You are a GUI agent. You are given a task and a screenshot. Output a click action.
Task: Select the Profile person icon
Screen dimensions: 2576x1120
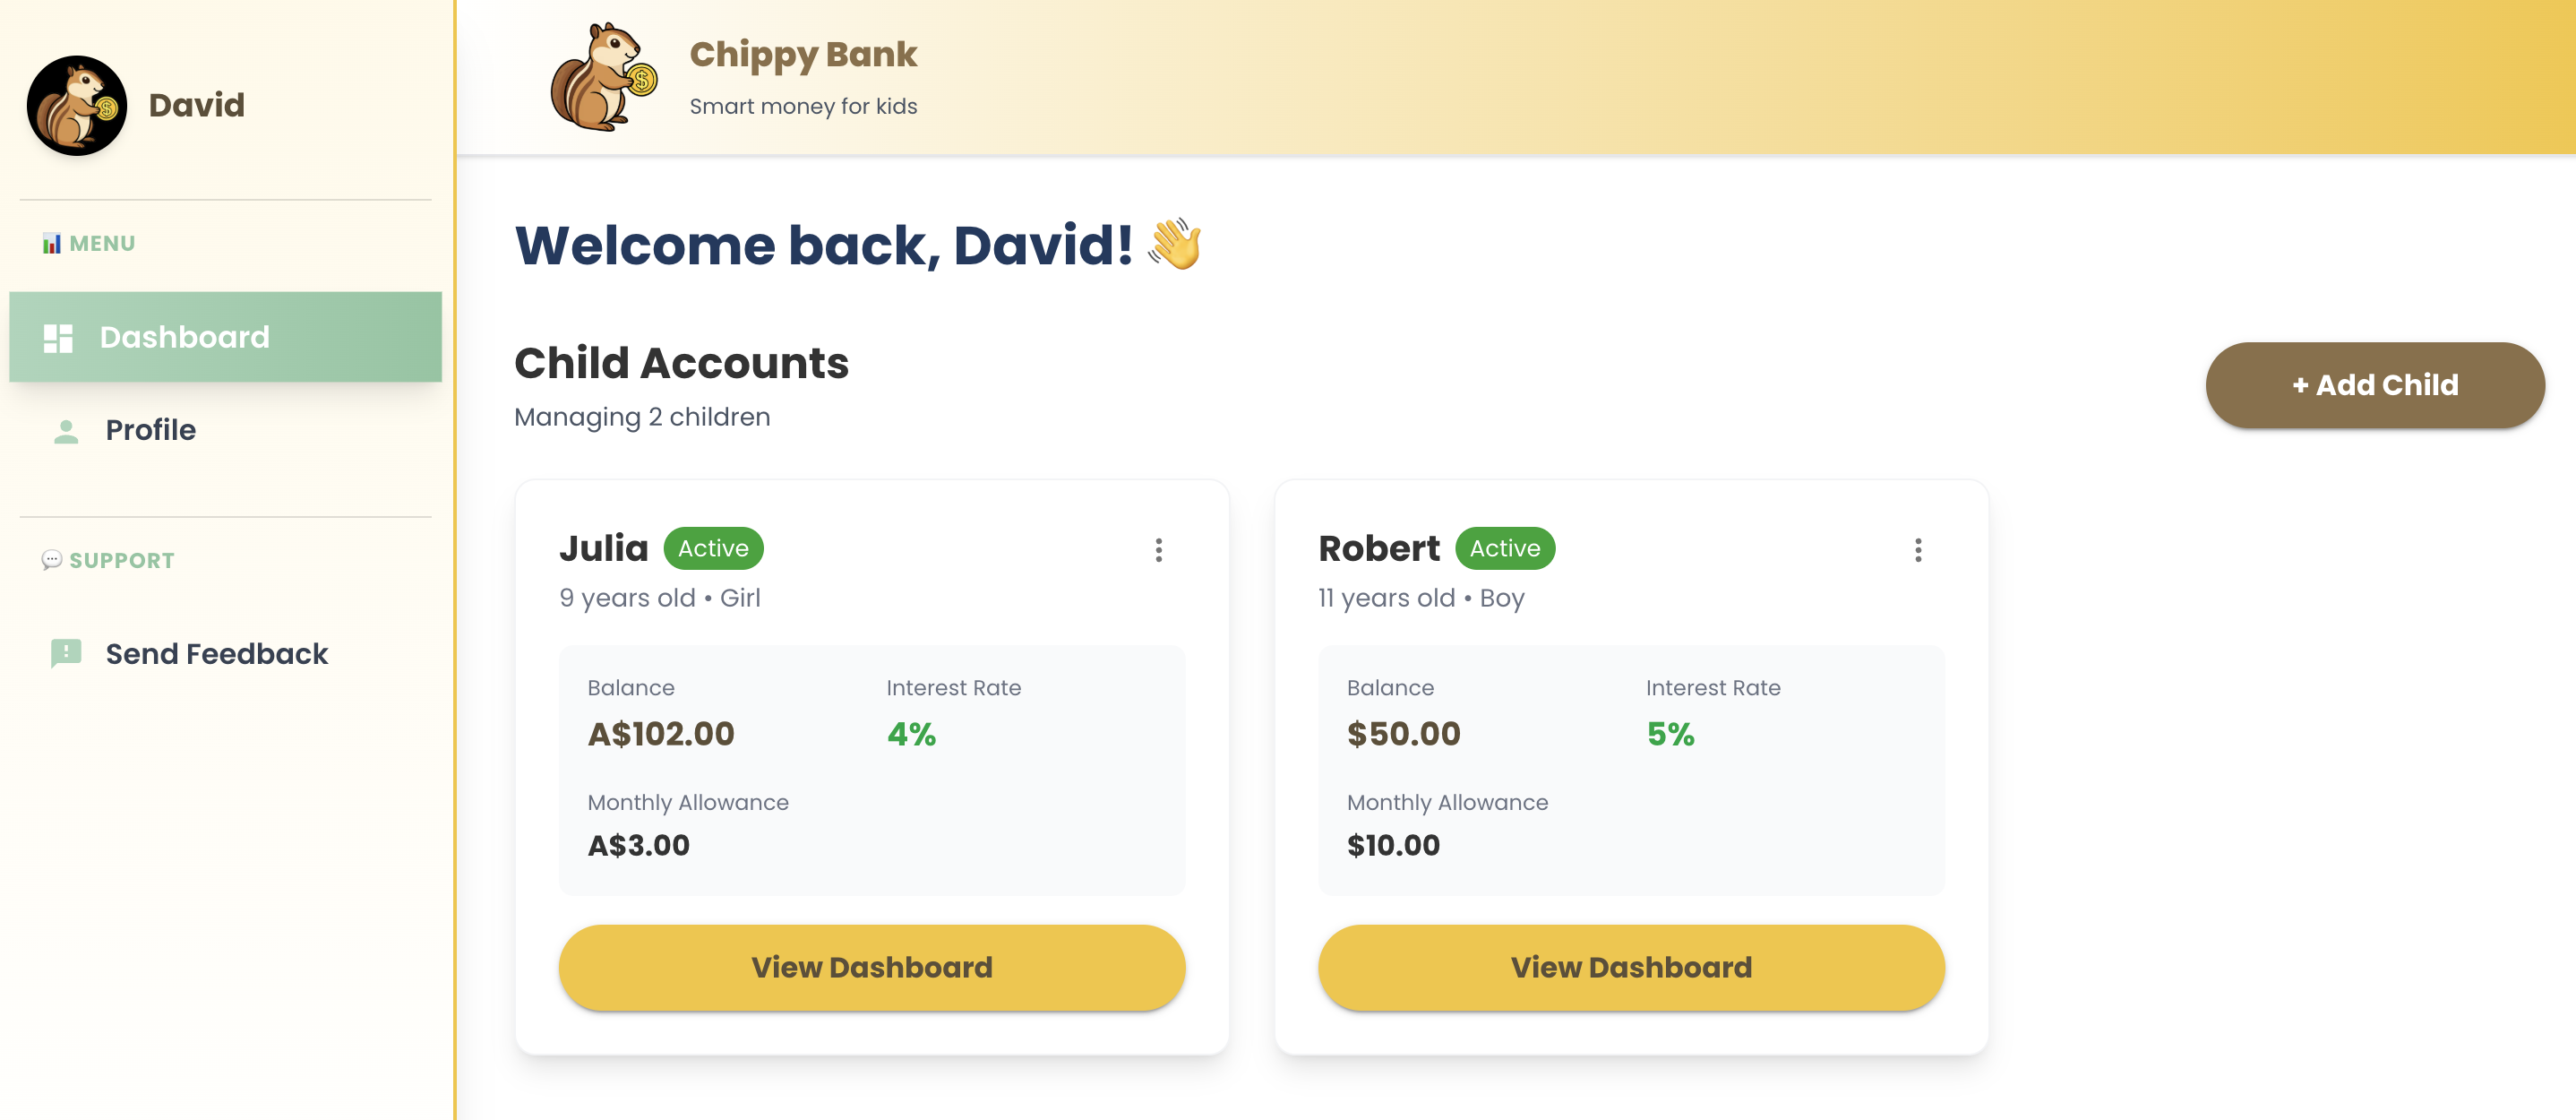coord(66,430)
